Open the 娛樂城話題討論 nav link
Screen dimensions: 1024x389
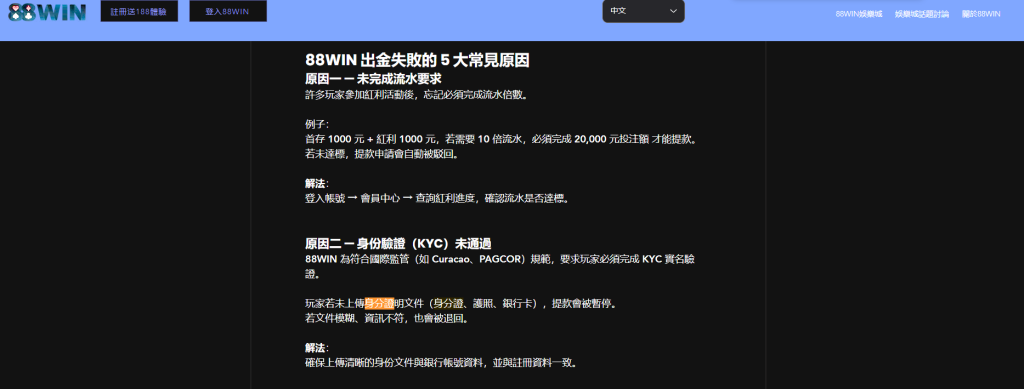pos(922,14)
